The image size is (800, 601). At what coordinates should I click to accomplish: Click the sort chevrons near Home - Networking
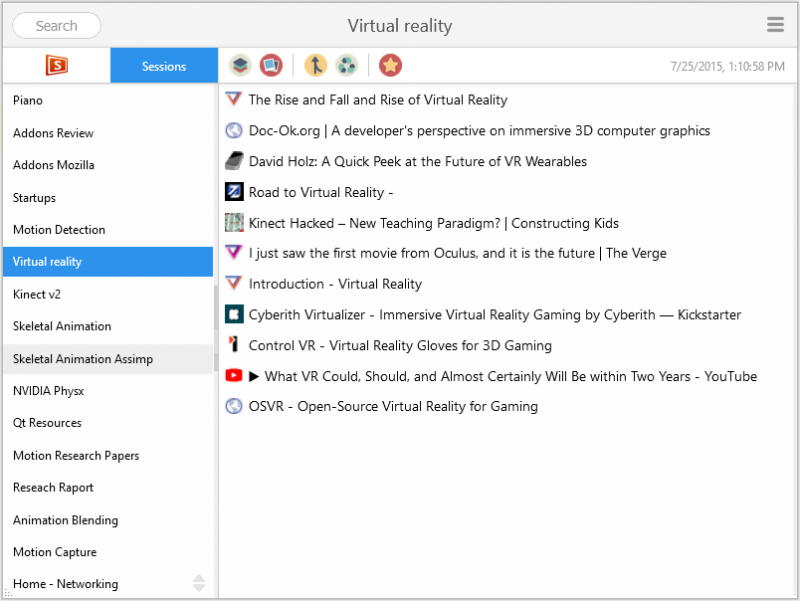198,581
